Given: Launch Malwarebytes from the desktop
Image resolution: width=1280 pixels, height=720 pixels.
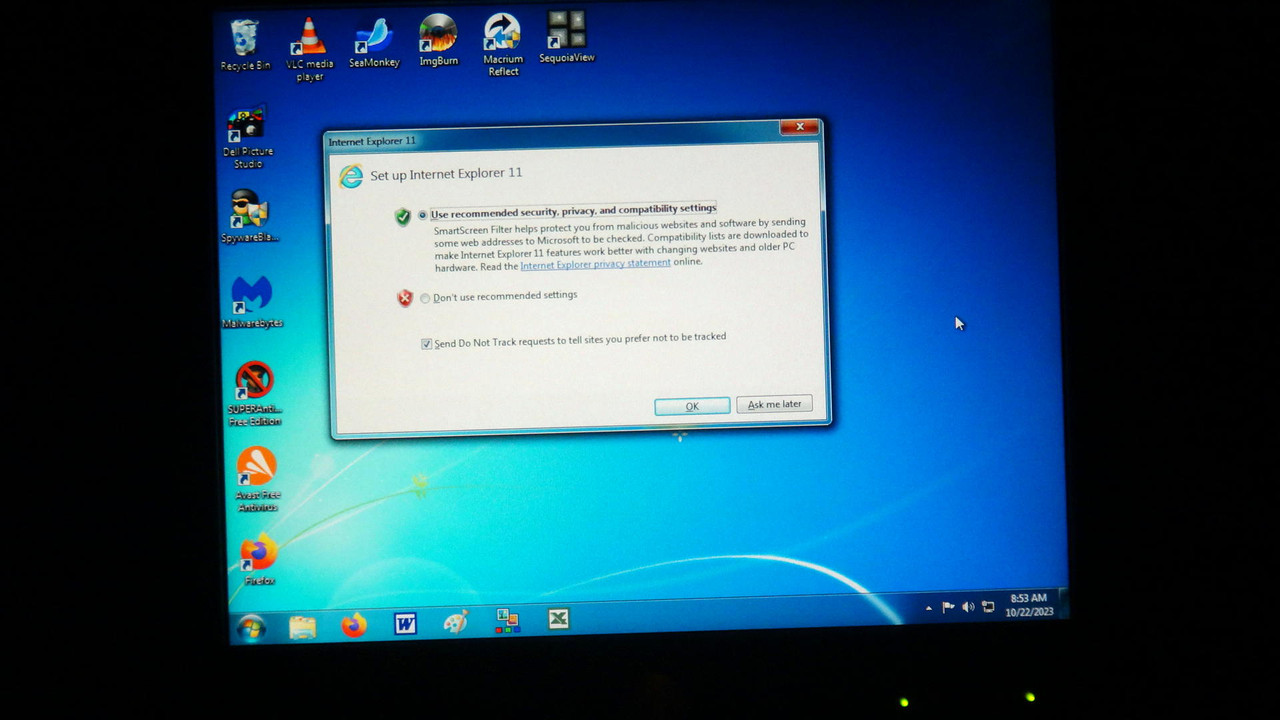Looking at the screenshot, I should tap(252, 303).
